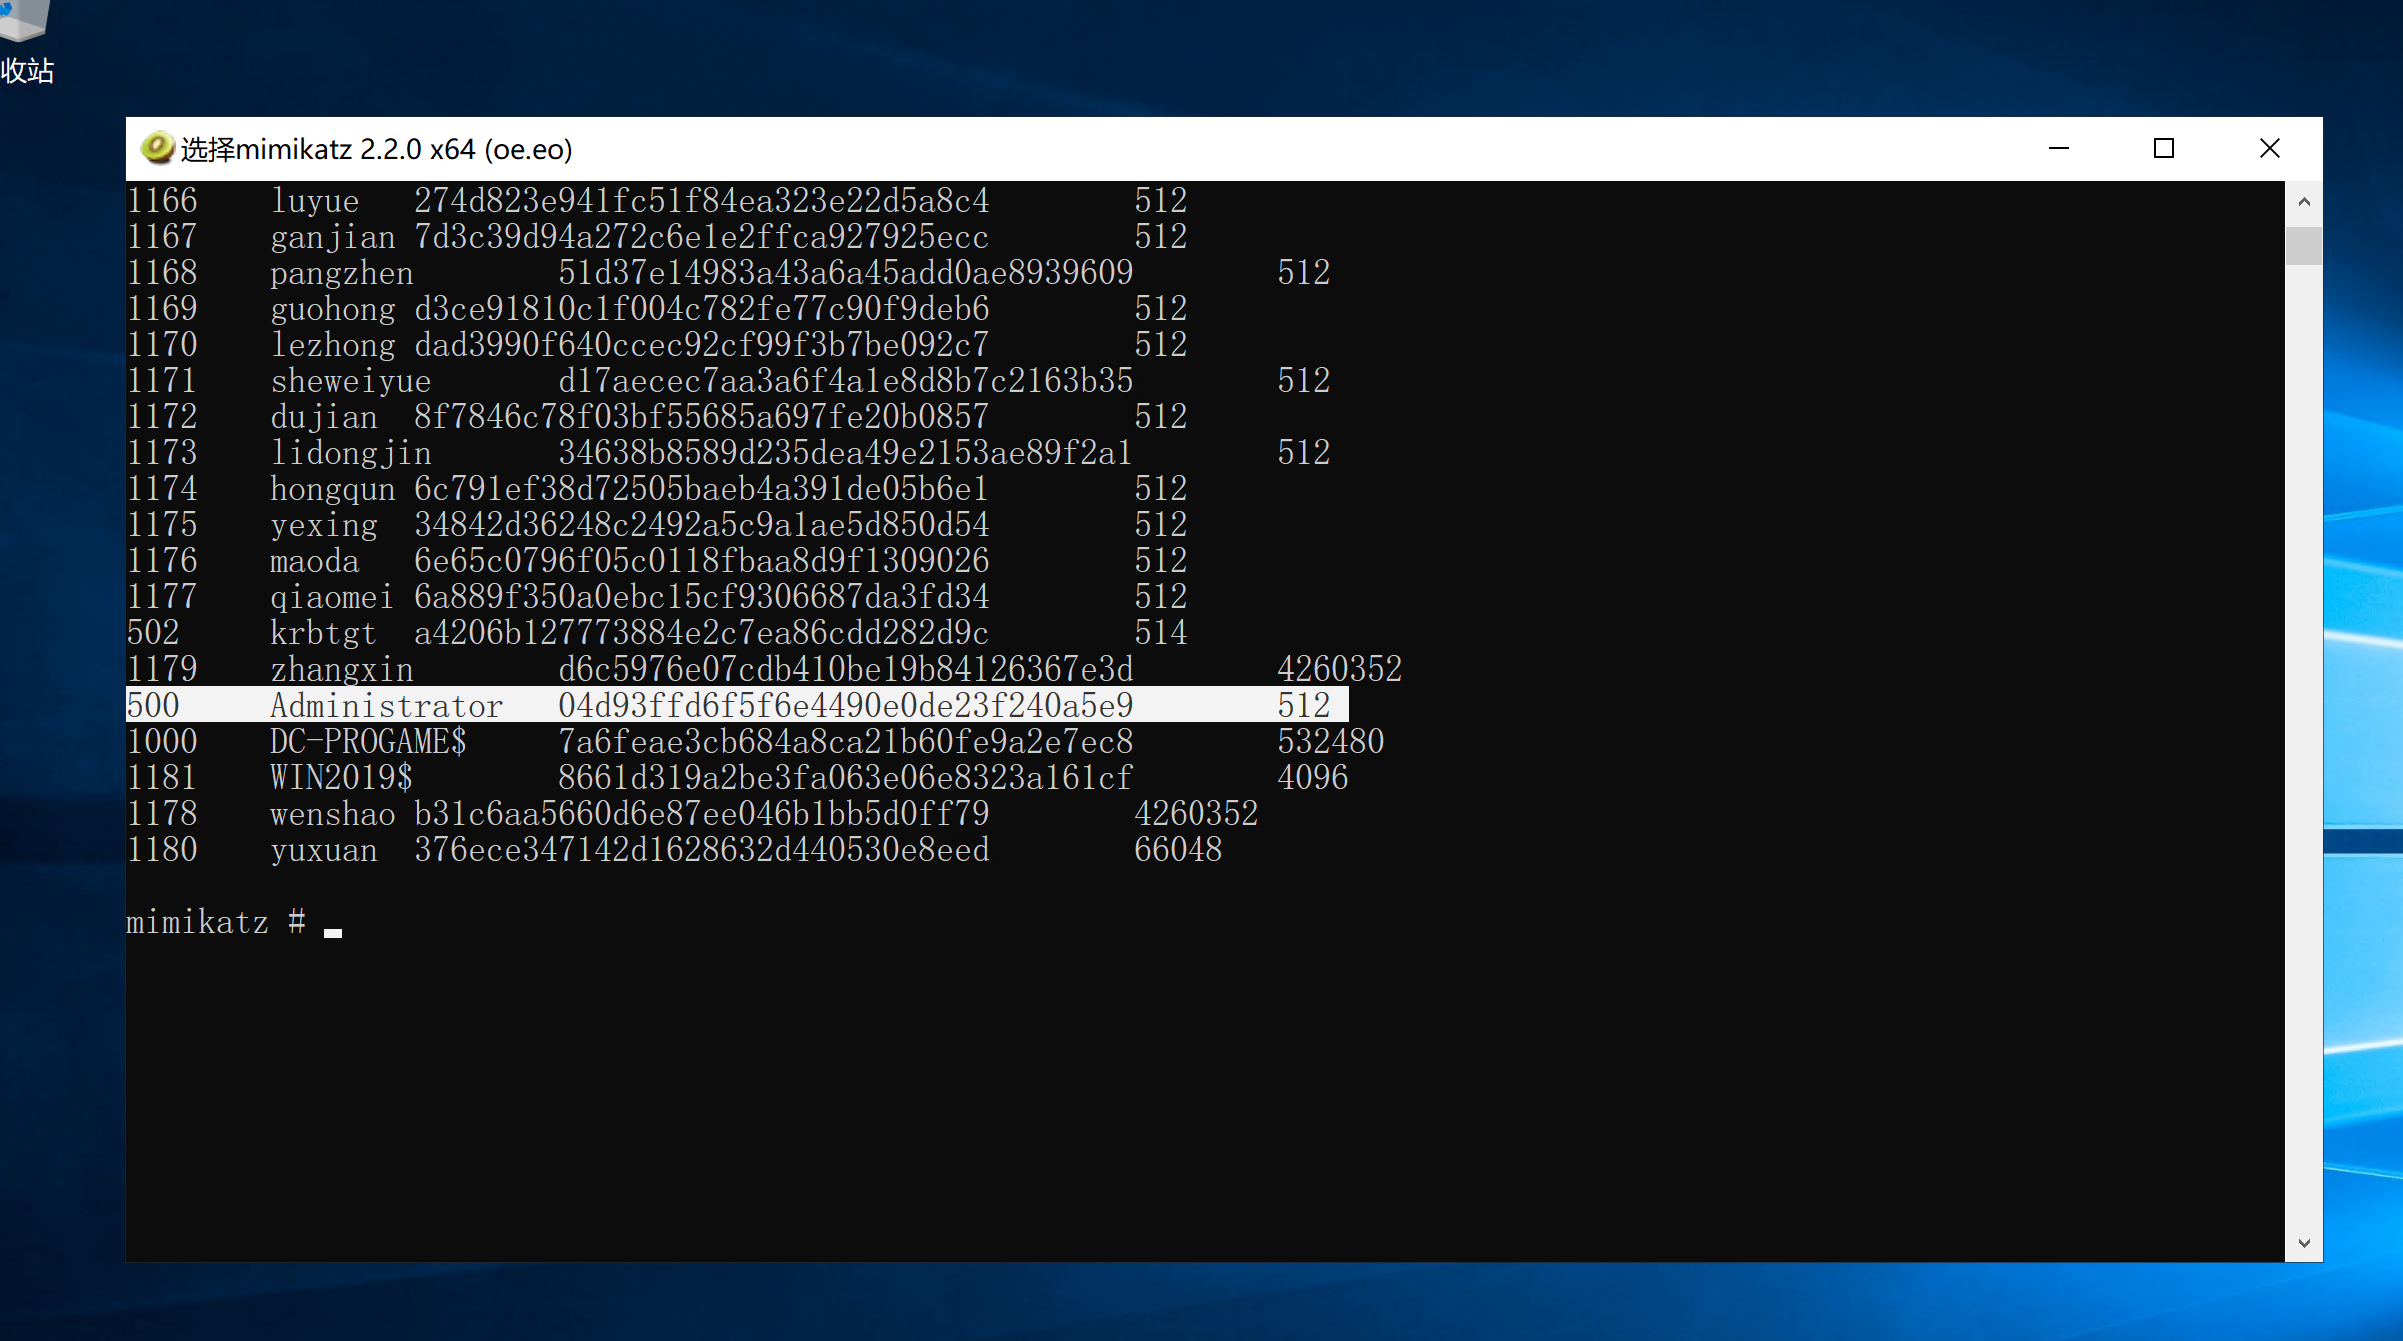Click the scrollbar up arrow
This screenshot has height=1341, width=2403.
click(x=2304, y=201)
